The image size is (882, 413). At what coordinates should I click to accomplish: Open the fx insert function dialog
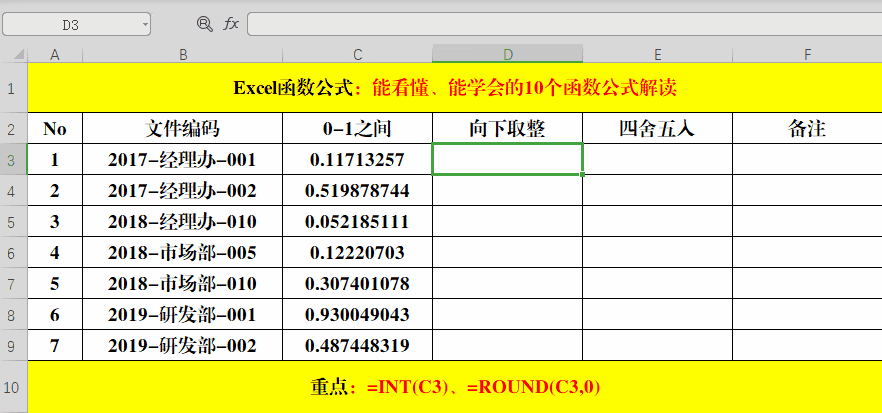click(x=231, y=24)
